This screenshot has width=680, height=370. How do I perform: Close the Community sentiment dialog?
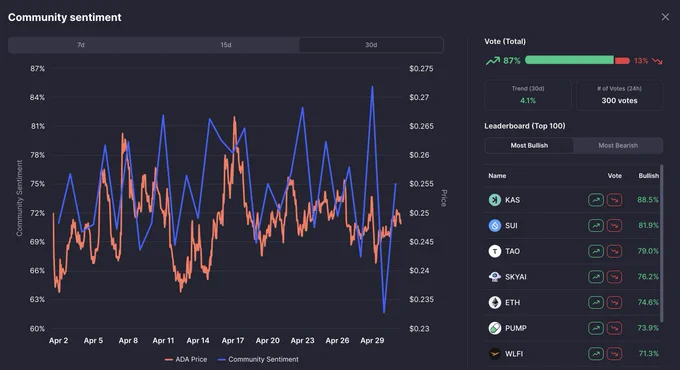click(665, 17)
